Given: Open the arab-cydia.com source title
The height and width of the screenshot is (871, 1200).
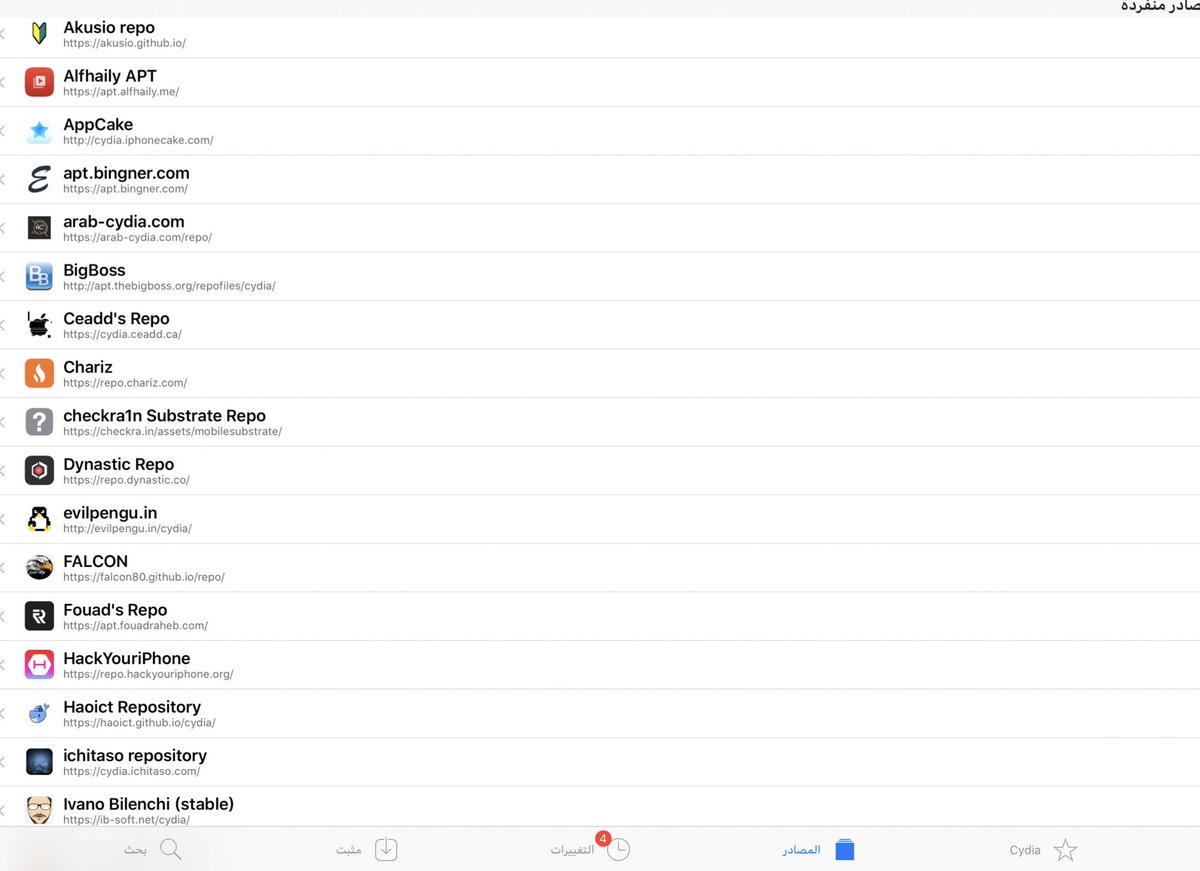Looking at the screenshot, I should click(x=124, y=221).
